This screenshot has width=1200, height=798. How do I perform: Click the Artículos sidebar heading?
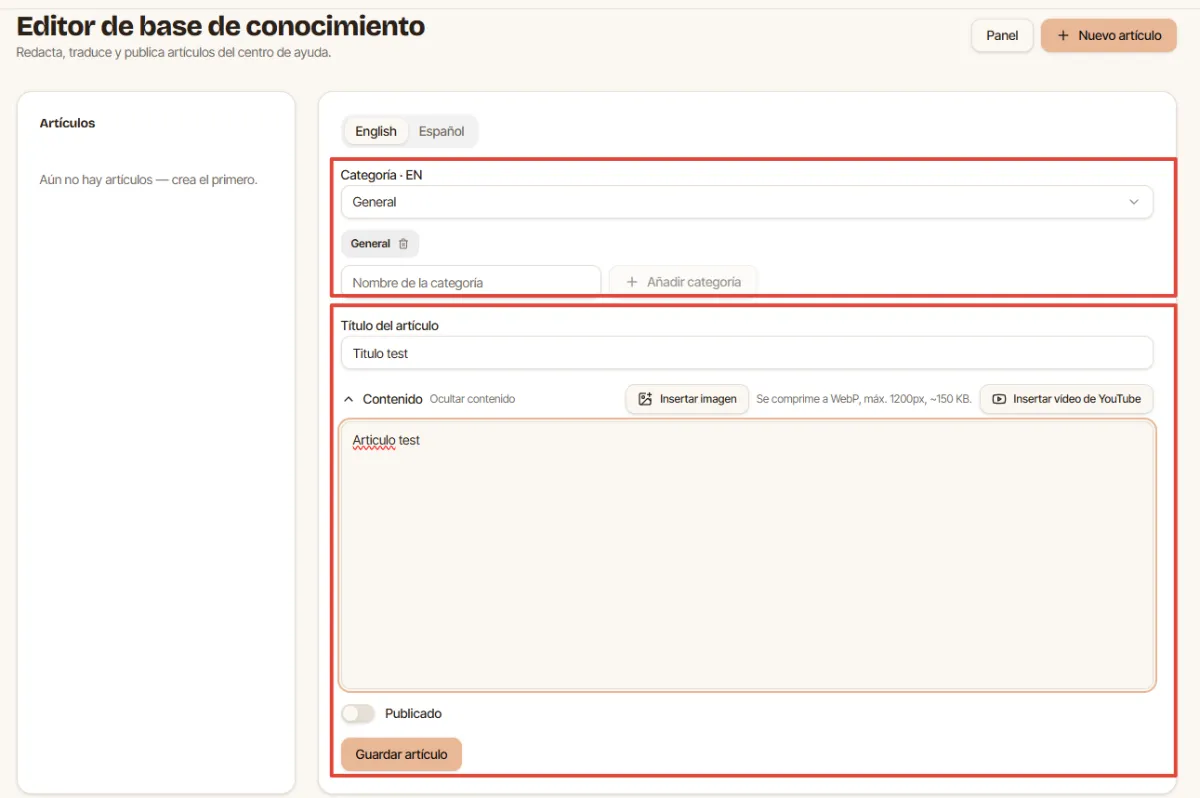[x=67, y=123]
